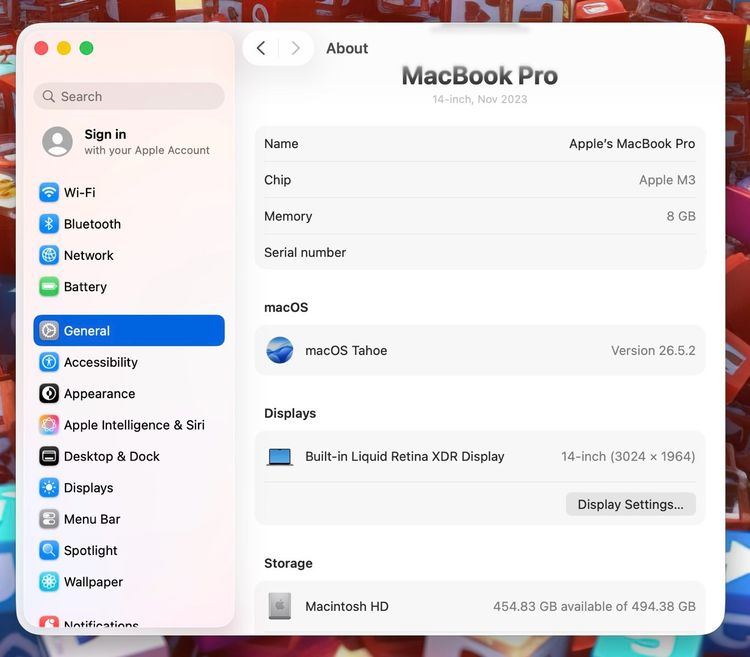Select the Bluetooth icon in sidebar
This screenshot has height=657, width=750.
point(49,224)
